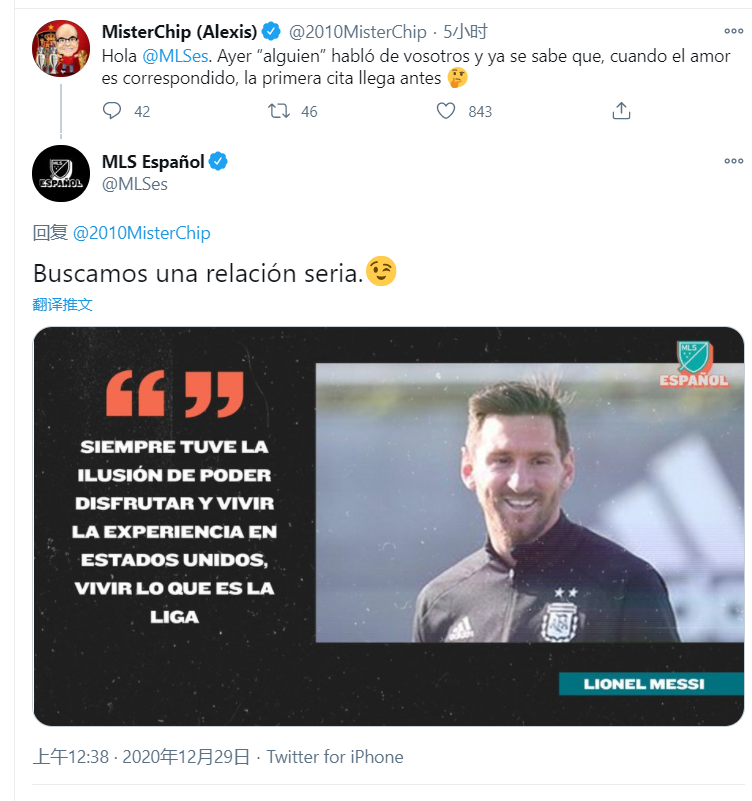Screen dimensions: 752x801
Task: Follow the @MLSes mention in MisterChip's tweet
Action: pos(175,56)
